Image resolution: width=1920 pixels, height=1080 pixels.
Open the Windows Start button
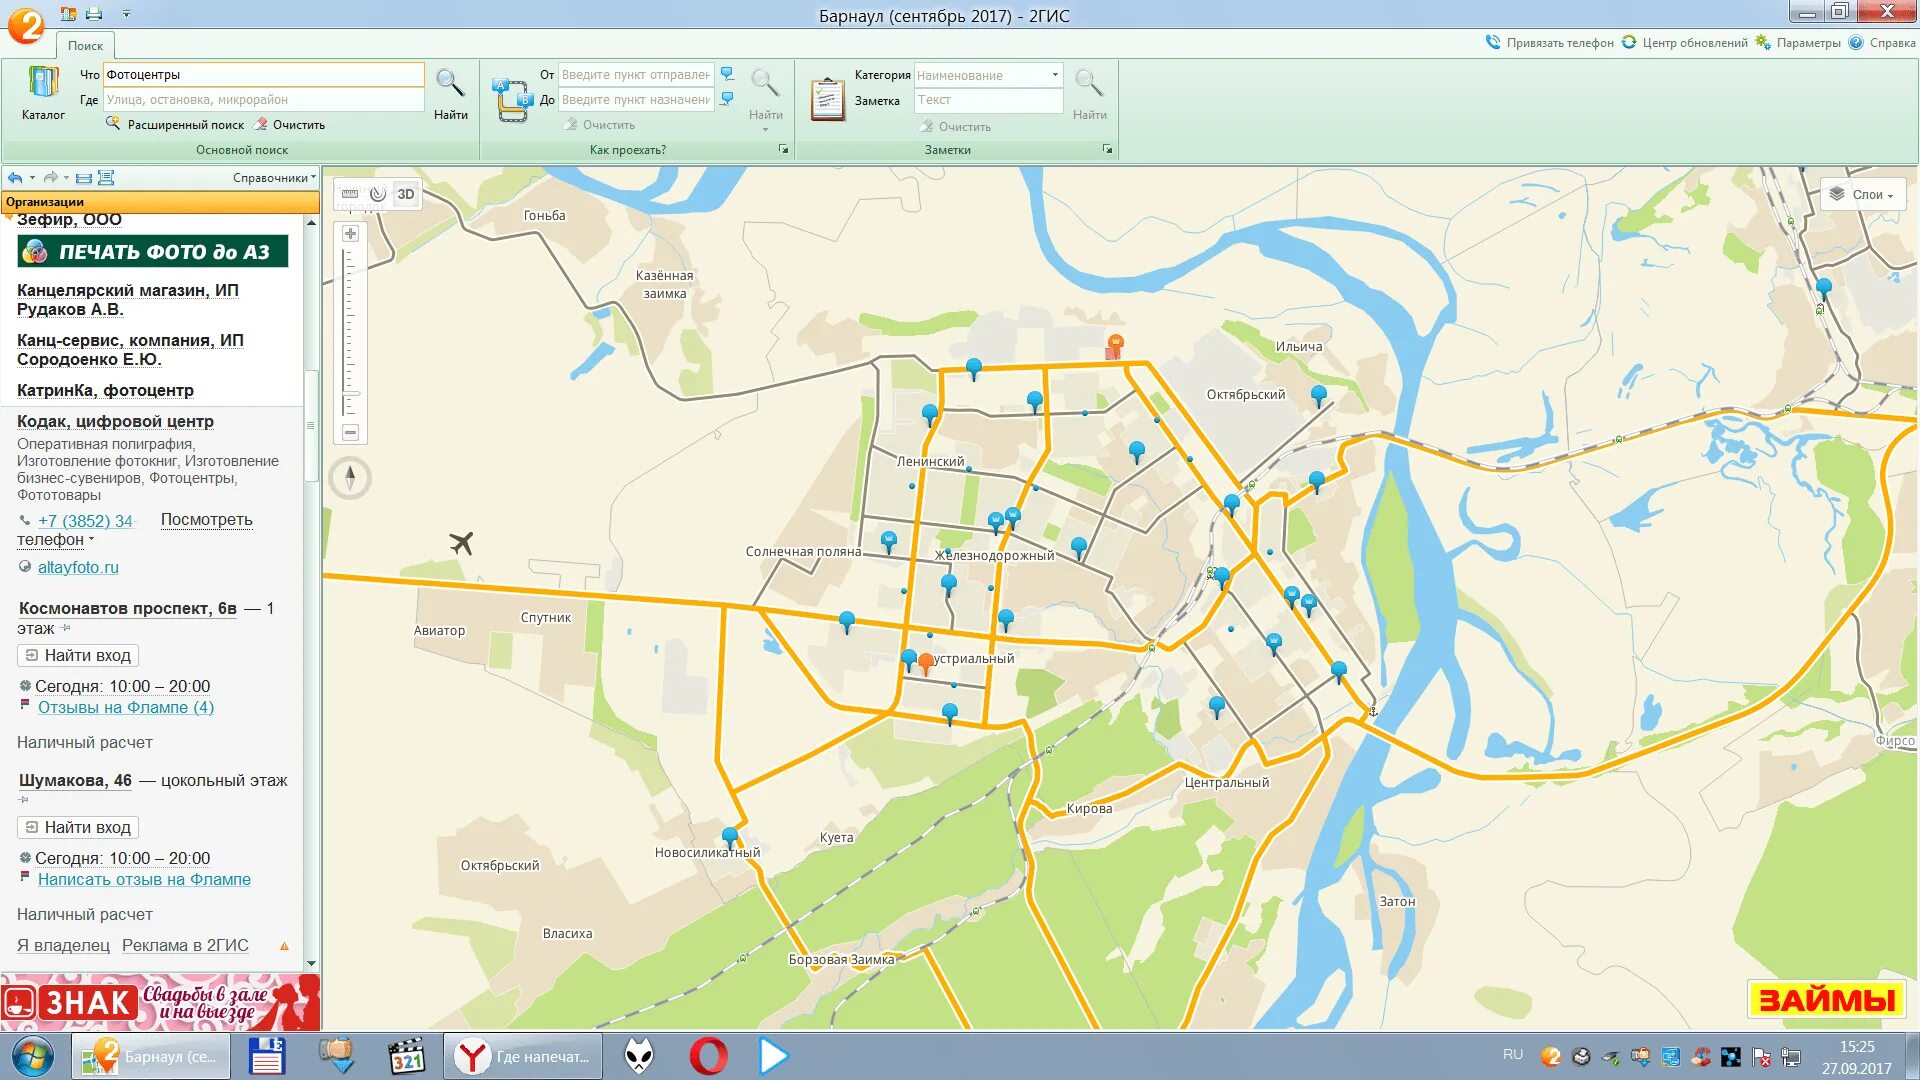(32, 1056)
